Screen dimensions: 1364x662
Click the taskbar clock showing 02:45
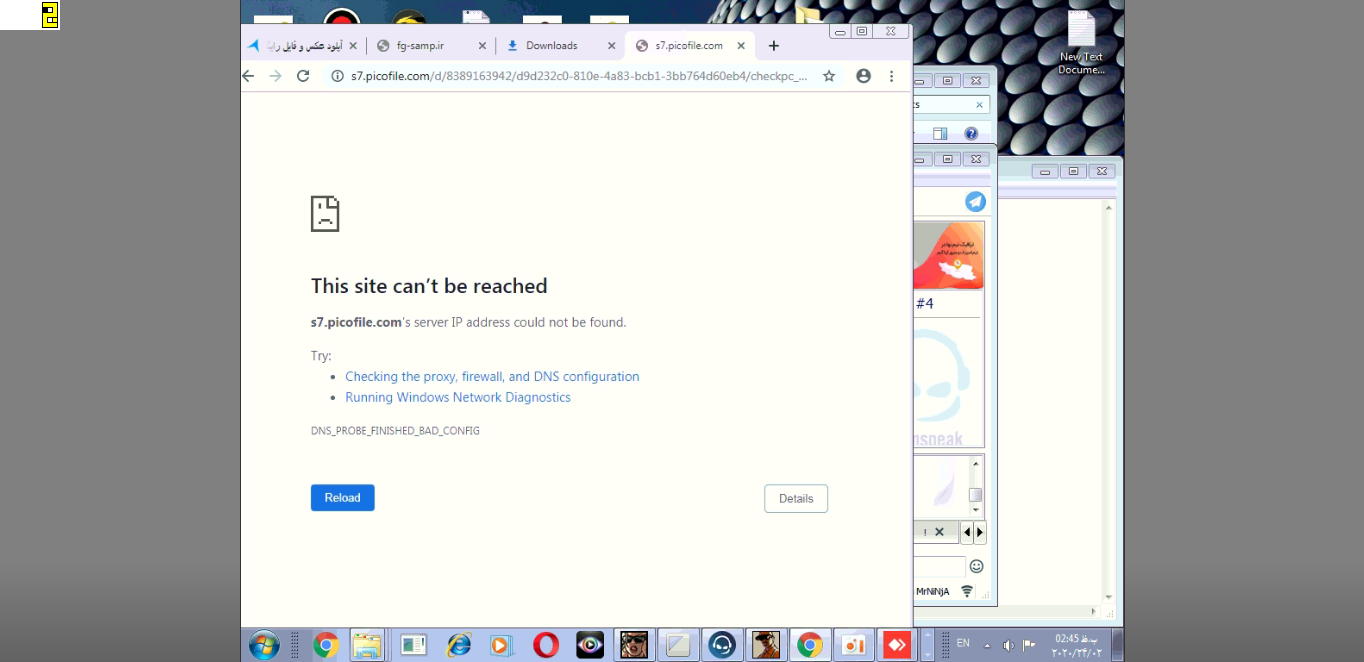pyautogui.click(x=1076, y=645)
